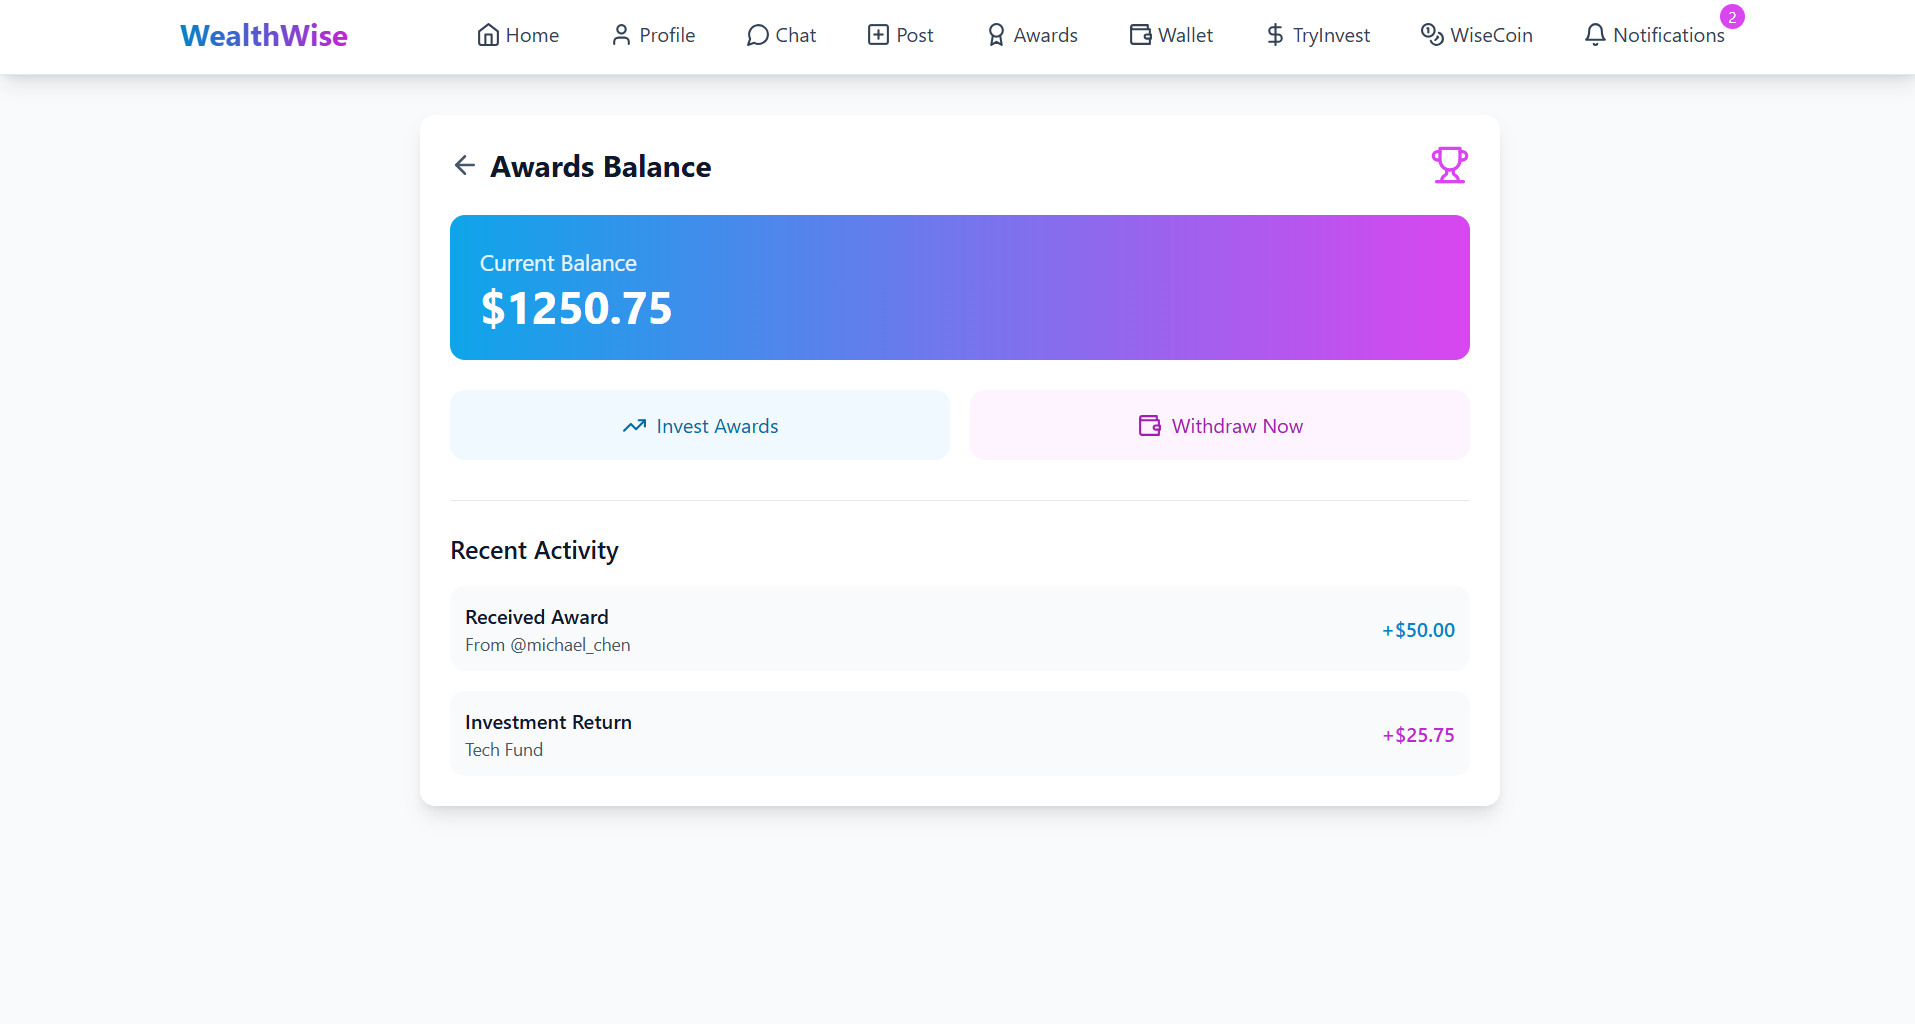
Task: Open the notifications badge showing 2
Action: pyautogui.click(x=1732, y=17)
